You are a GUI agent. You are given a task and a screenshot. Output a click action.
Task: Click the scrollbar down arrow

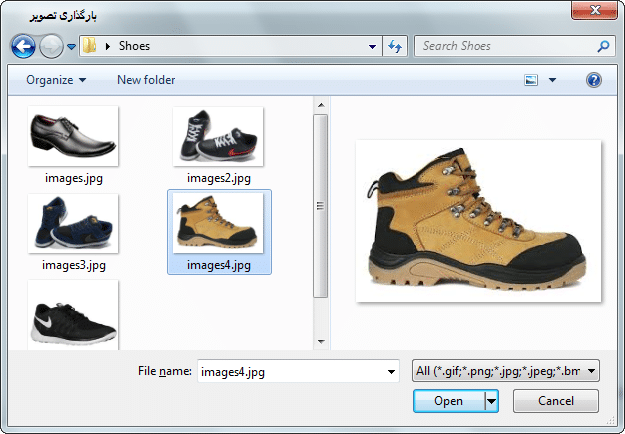[321, 342]
